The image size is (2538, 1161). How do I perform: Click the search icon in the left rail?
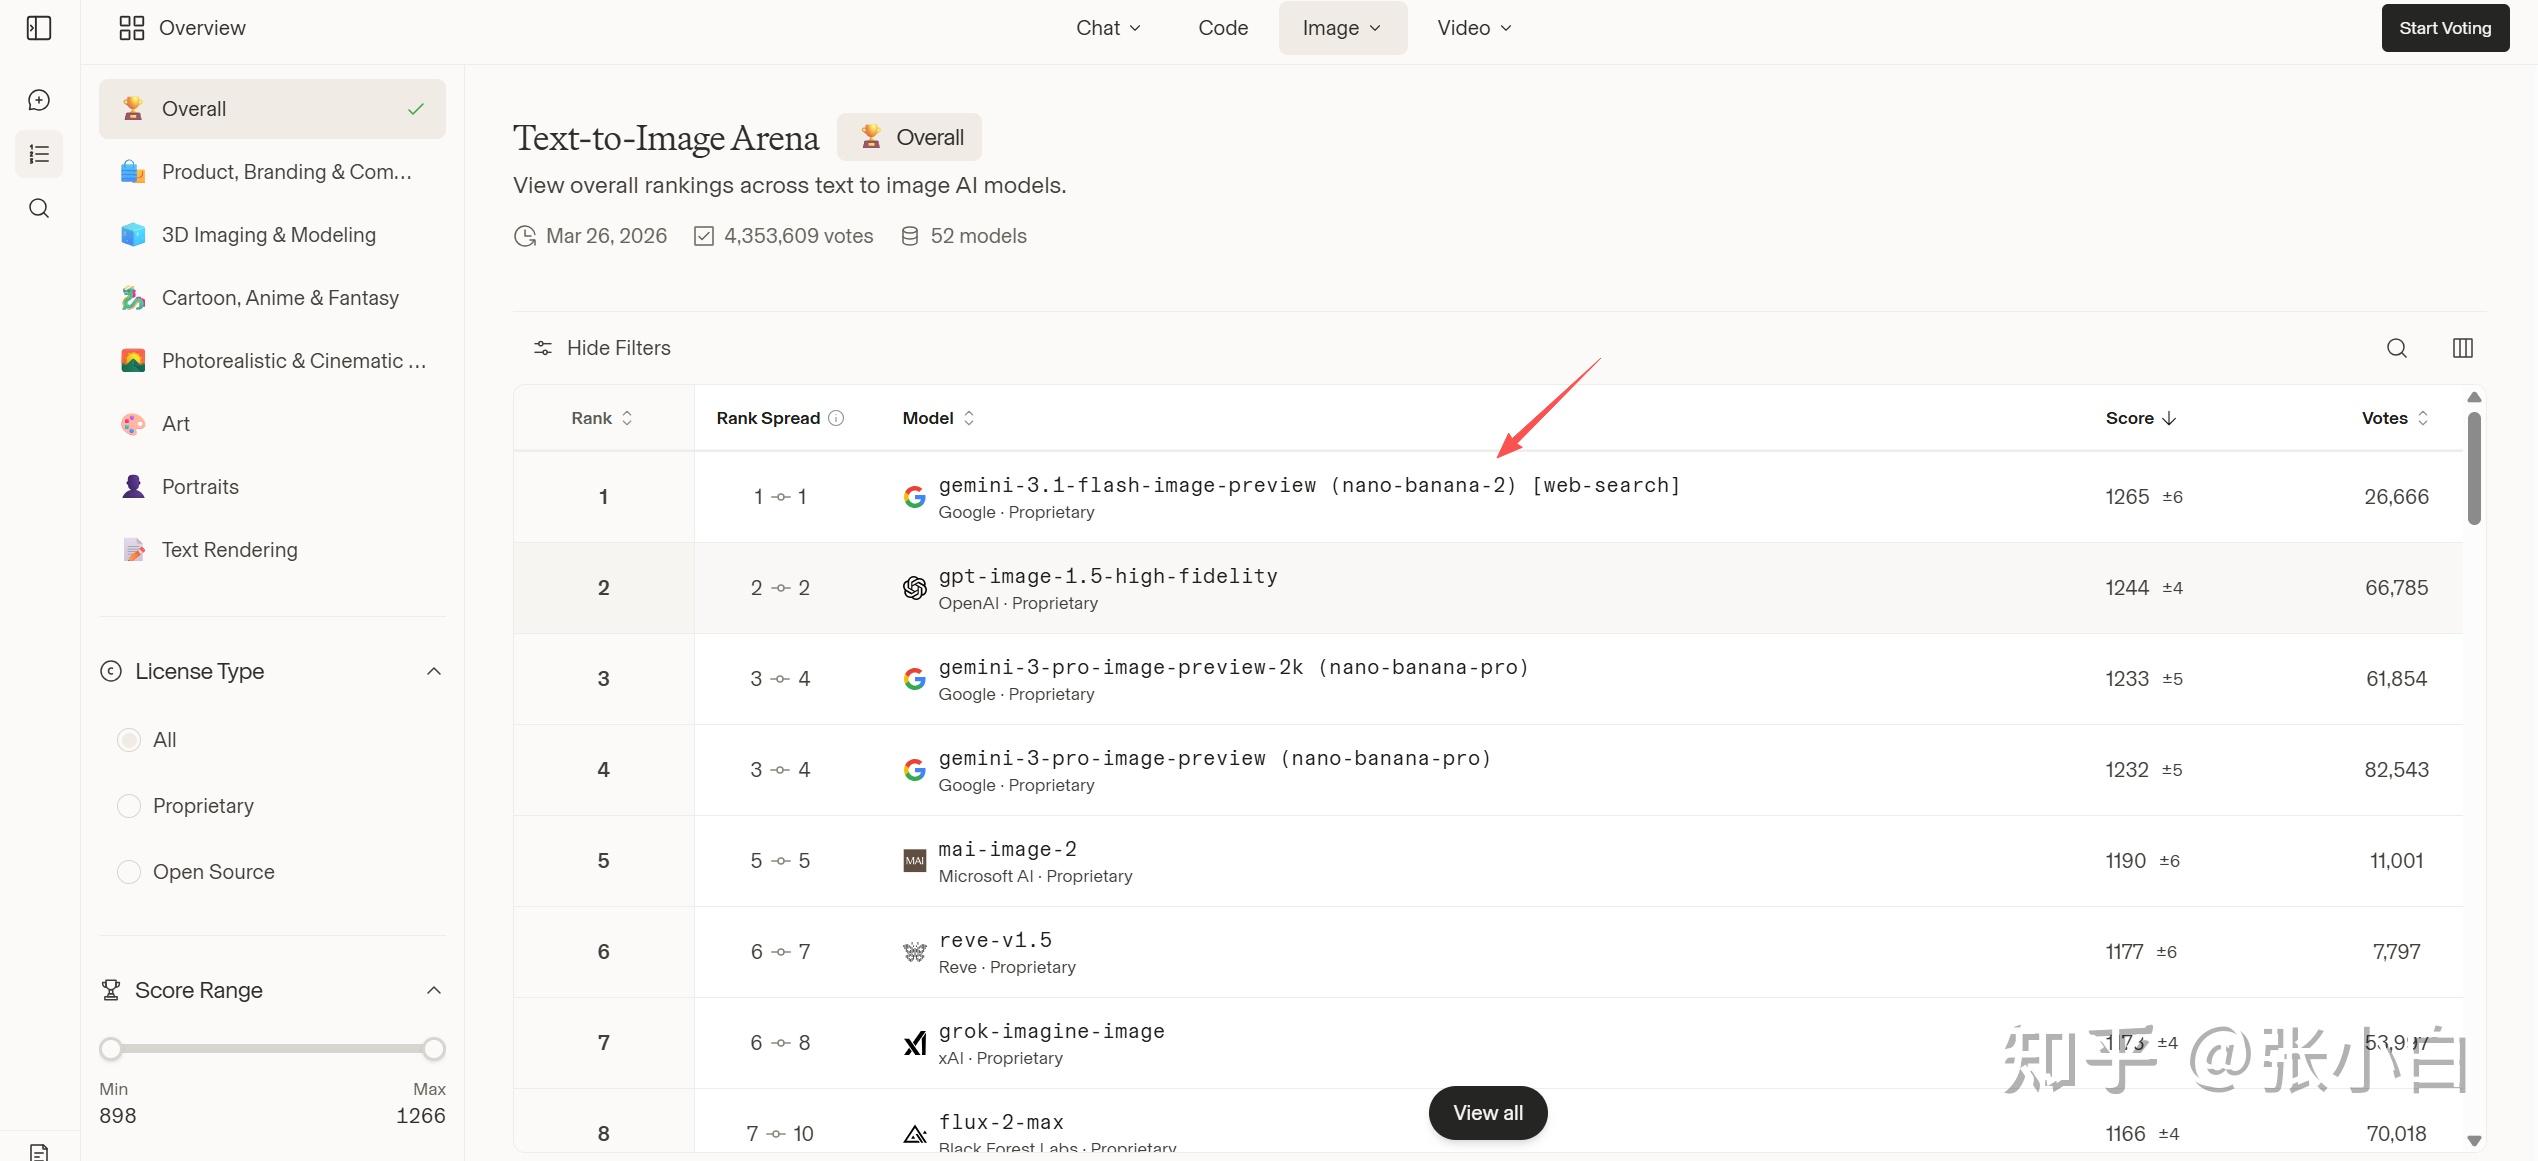point(39,208)
